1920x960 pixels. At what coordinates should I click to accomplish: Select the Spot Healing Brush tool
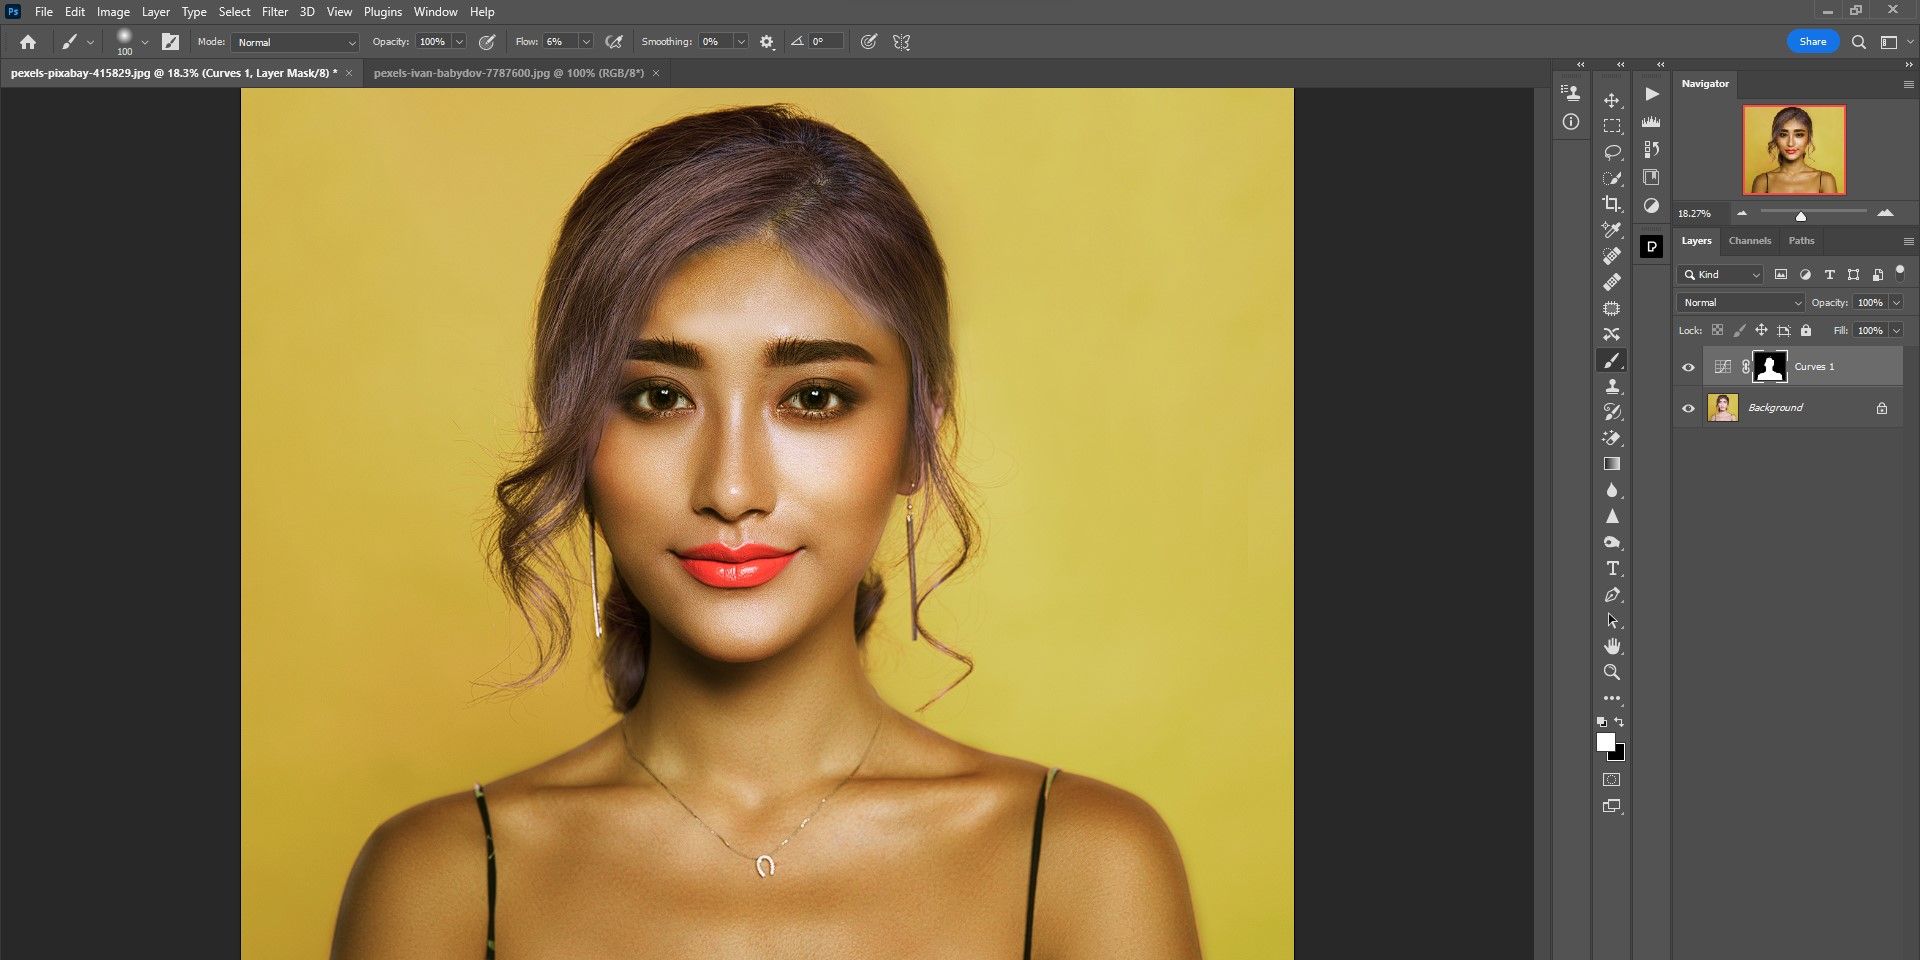point(1612,257)
